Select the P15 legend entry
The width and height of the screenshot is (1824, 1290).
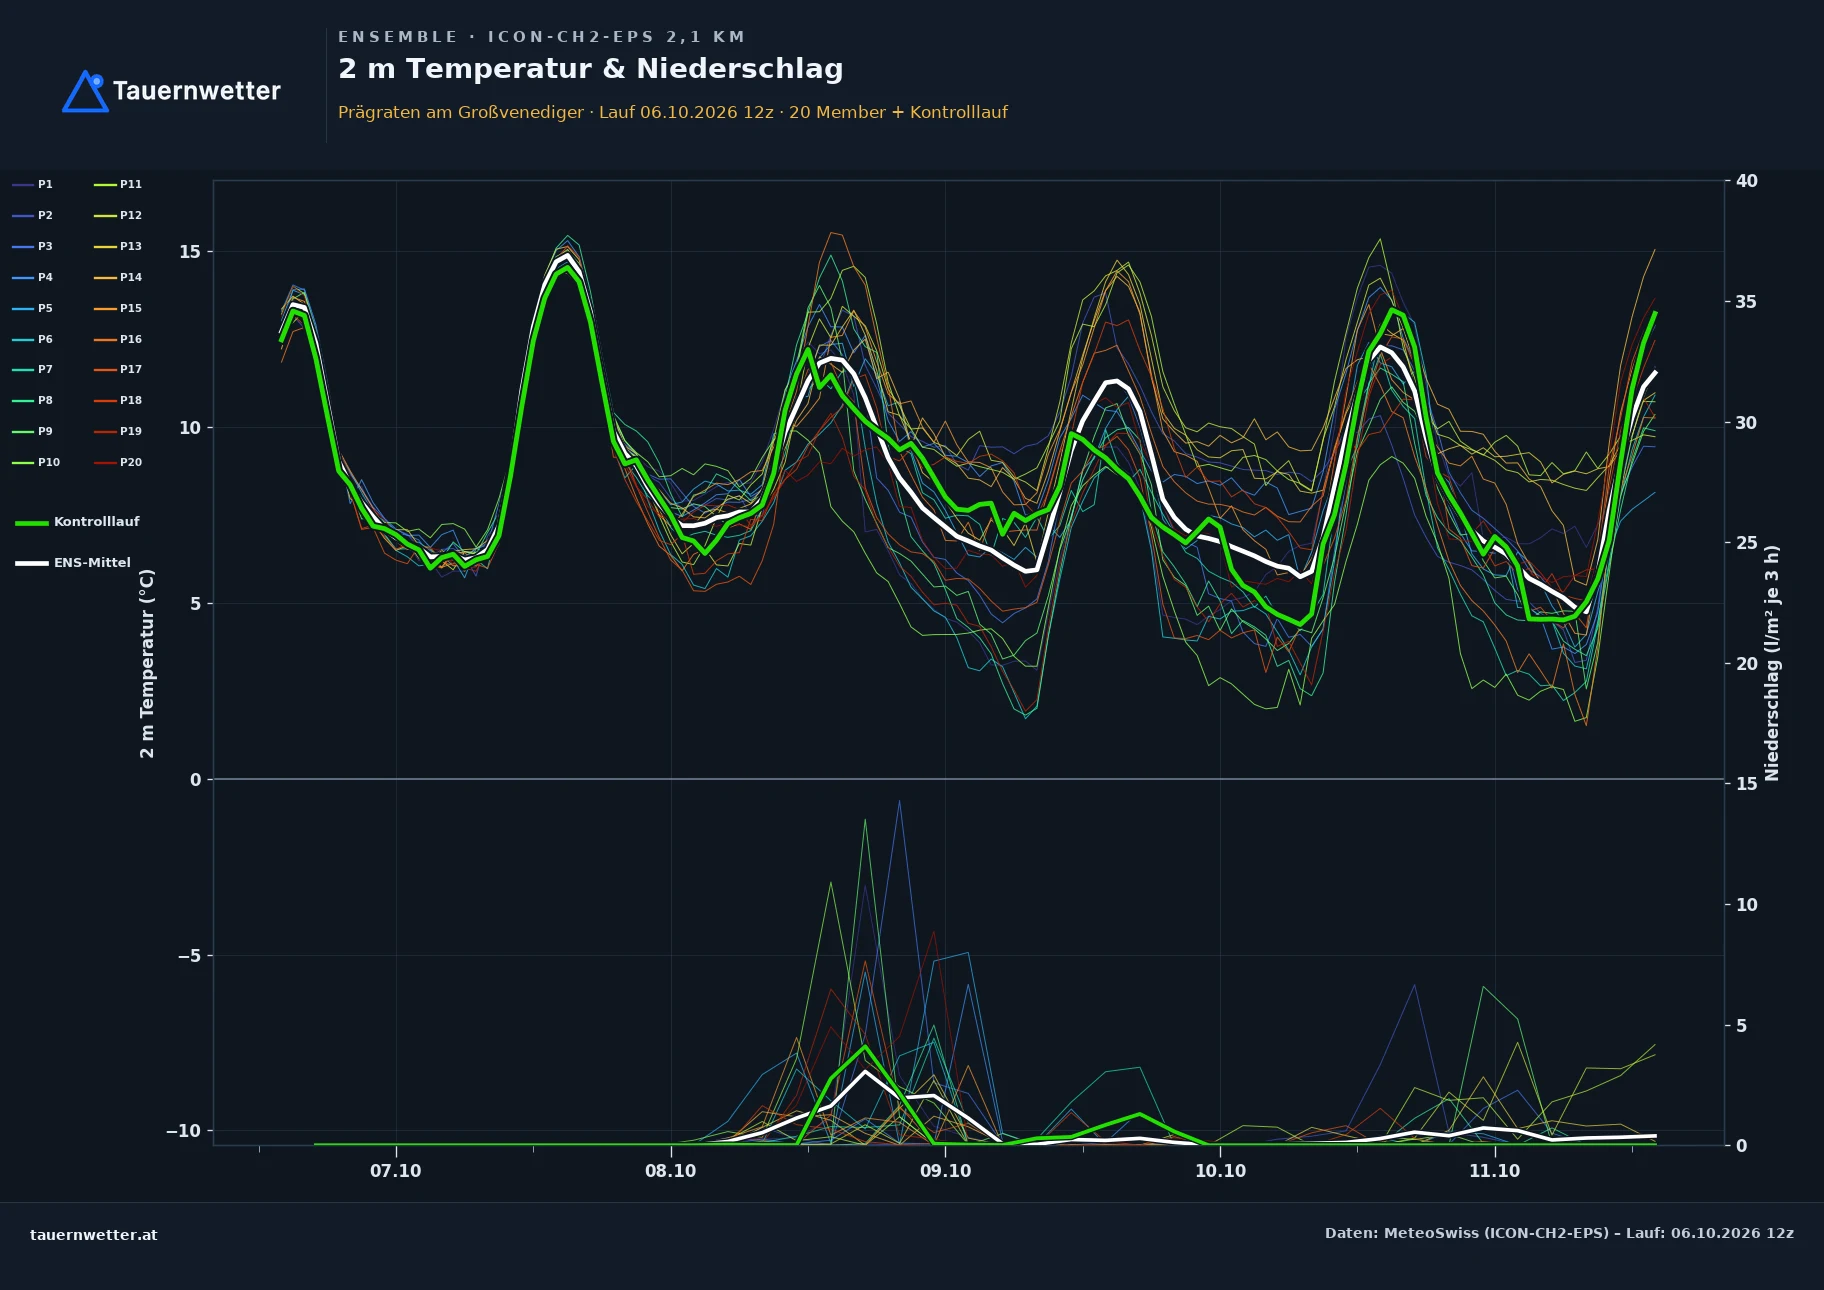tap(118, 308)
